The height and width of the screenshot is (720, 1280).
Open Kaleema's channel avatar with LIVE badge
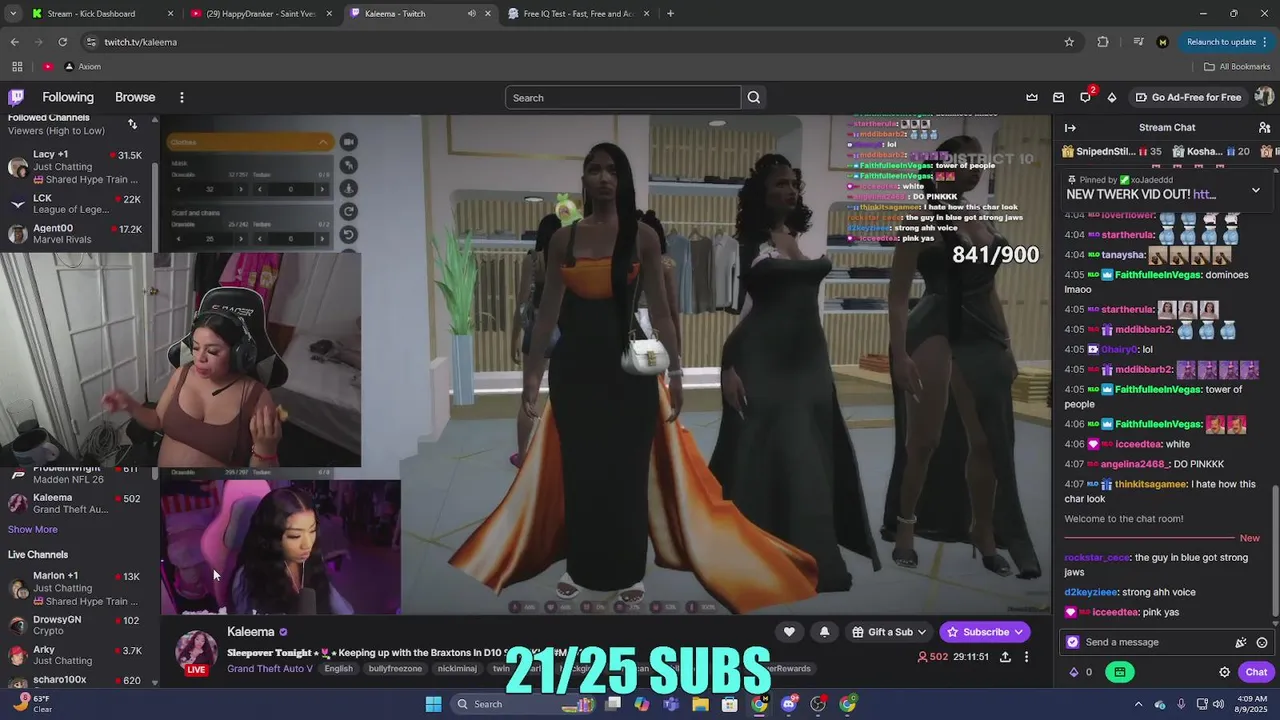(x=196, y=652)
